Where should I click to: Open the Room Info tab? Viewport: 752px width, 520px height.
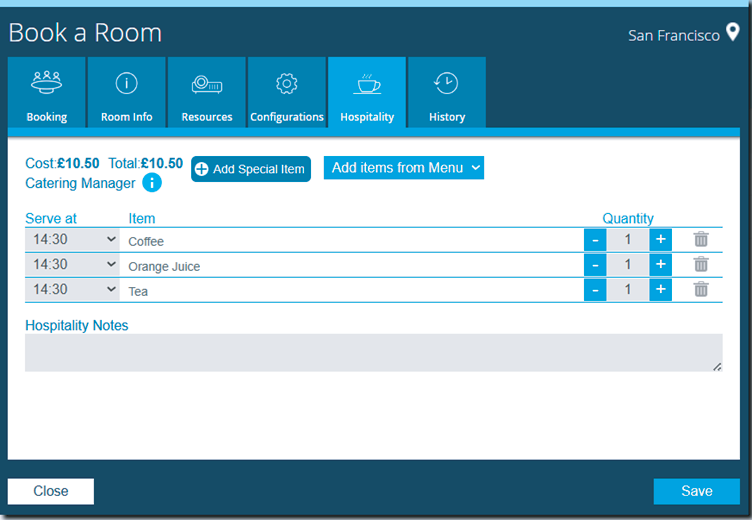127,94
